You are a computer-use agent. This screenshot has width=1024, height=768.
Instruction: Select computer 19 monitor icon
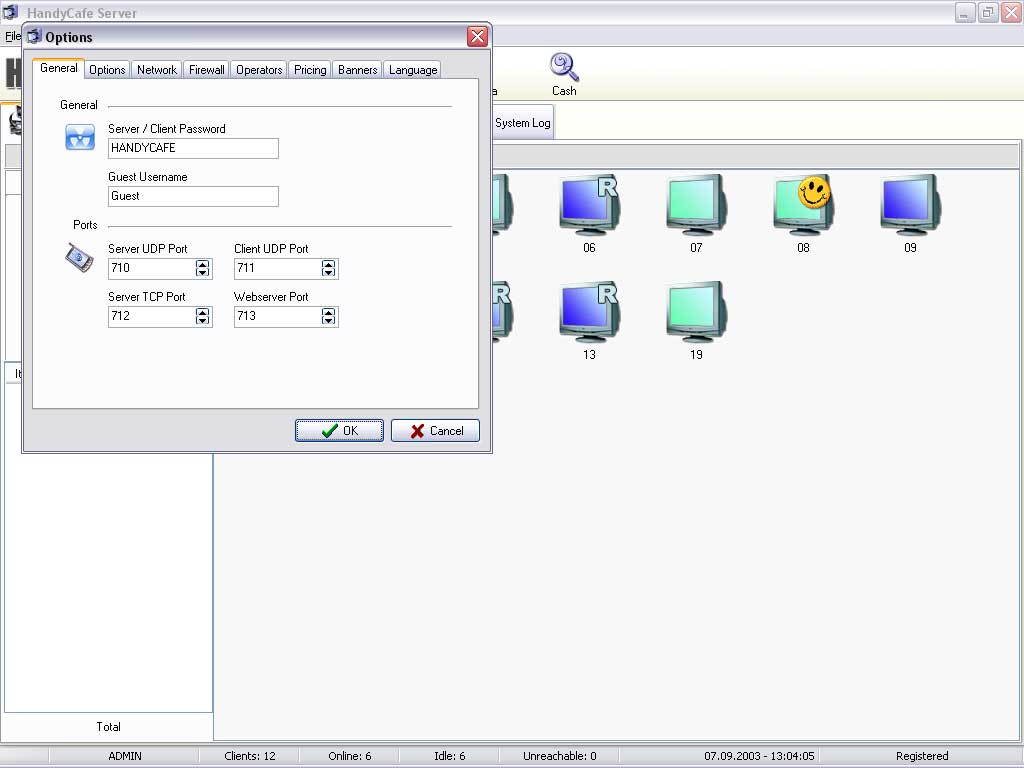[x=696, y=312]
